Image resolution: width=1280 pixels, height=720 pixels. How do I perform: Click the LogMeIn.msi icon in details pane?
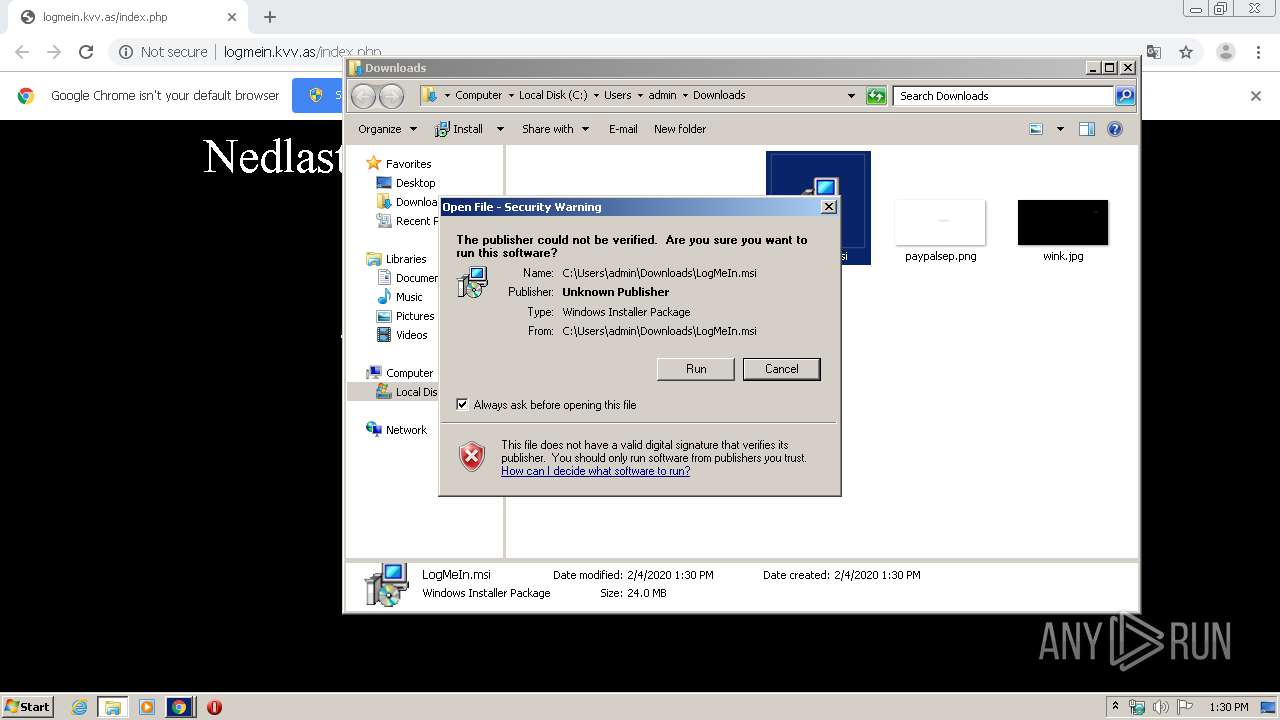386,584
